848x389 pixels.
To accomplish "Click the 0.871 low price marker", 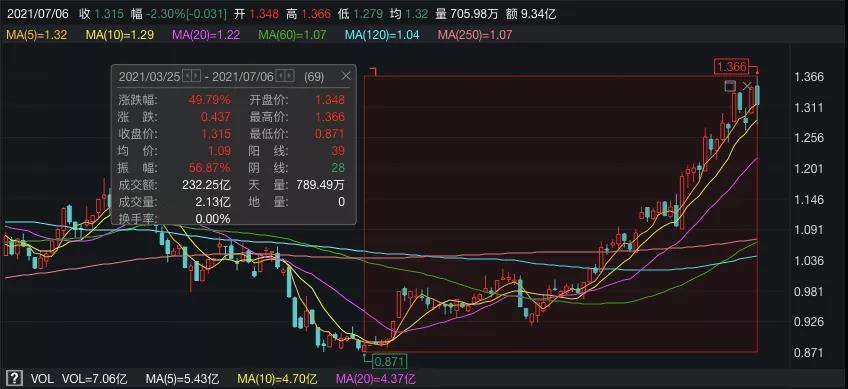I will tap(388, 361).
